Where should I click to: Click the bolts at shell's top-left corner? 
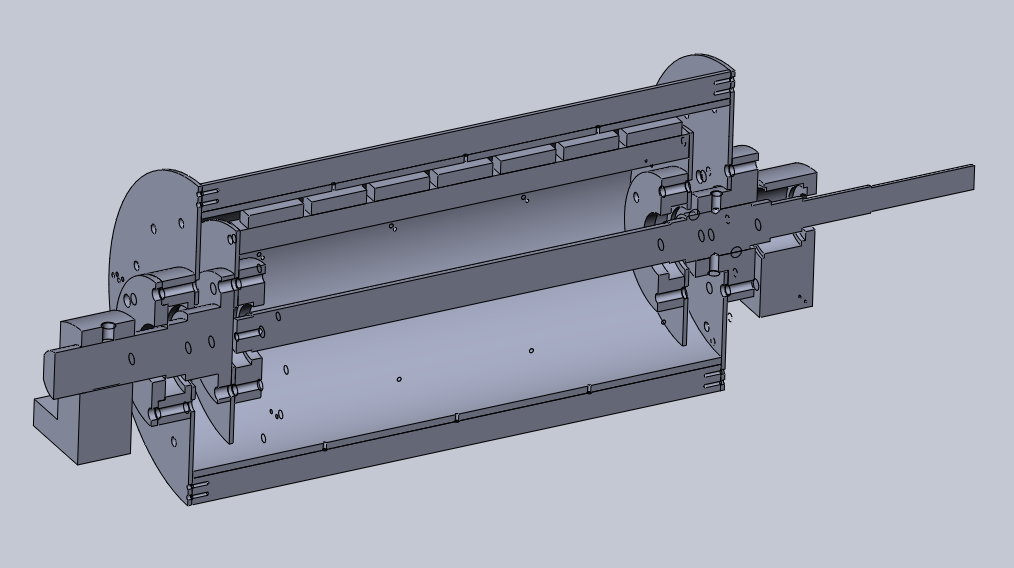point(200,190)
